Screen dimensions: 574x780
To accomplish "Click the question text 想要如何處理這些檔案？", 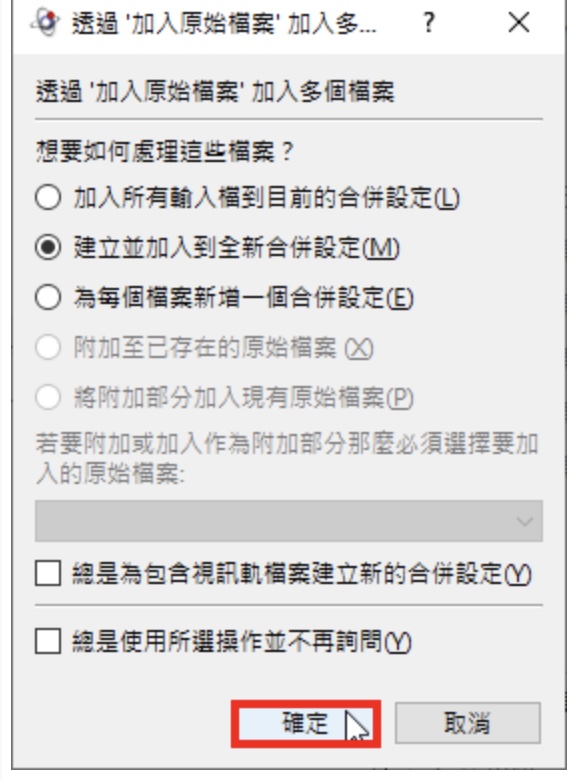I will point(165,151).
